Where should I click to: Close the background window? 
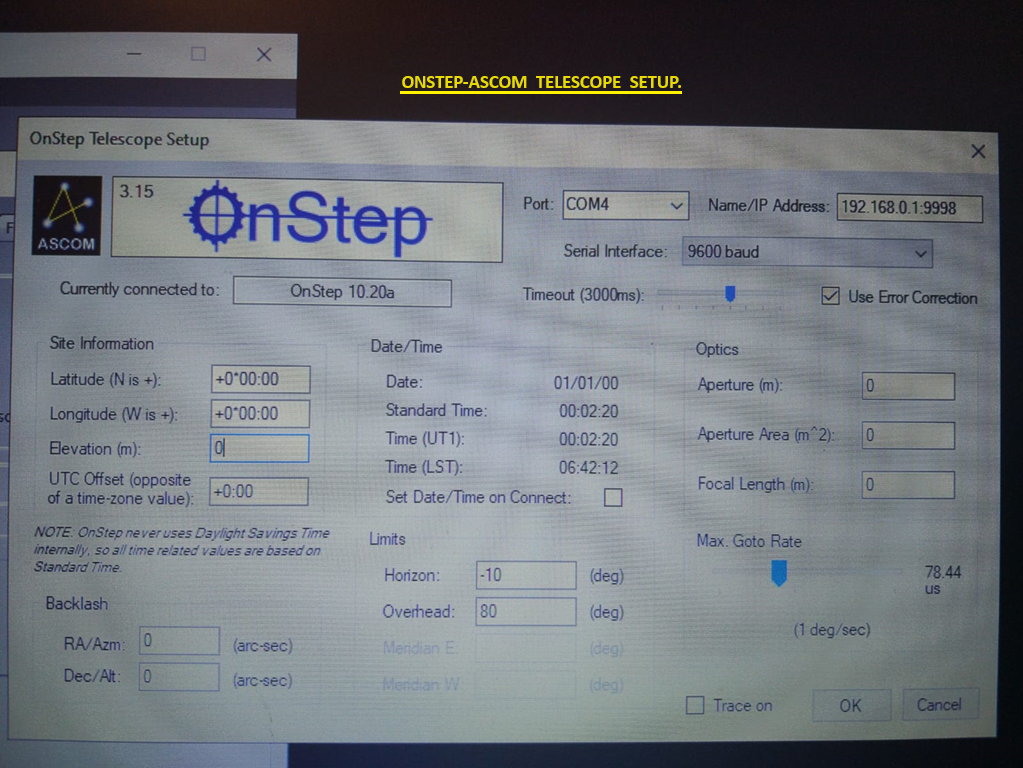[x=264, y=54]
